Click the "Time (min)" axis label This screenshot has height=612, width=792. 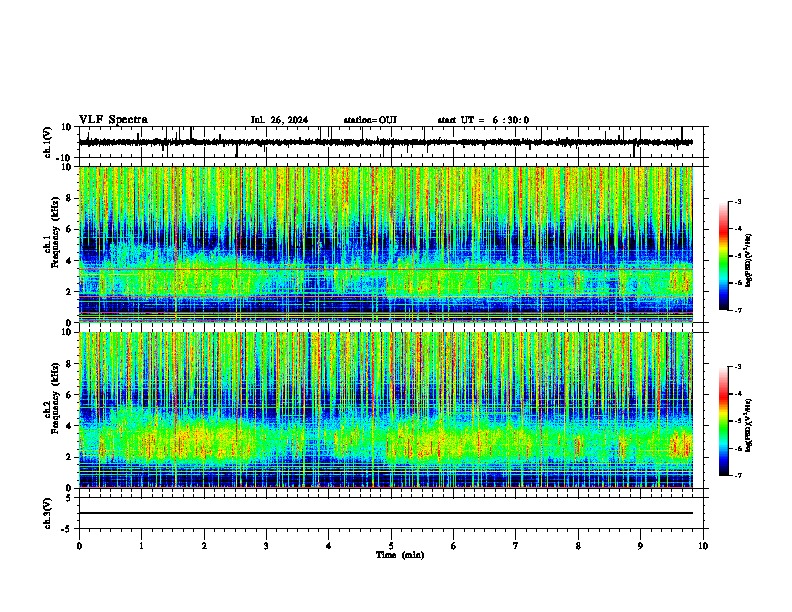pyautogui.click(x=400, y=555)
